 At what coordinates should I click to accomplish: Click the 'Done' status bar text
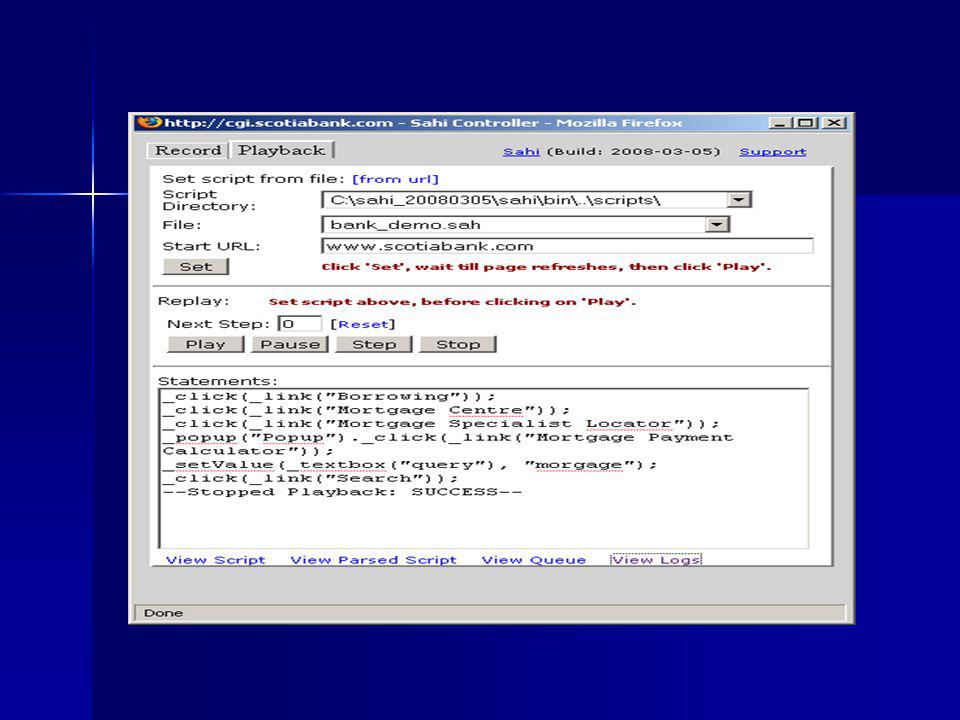(163, 613)
